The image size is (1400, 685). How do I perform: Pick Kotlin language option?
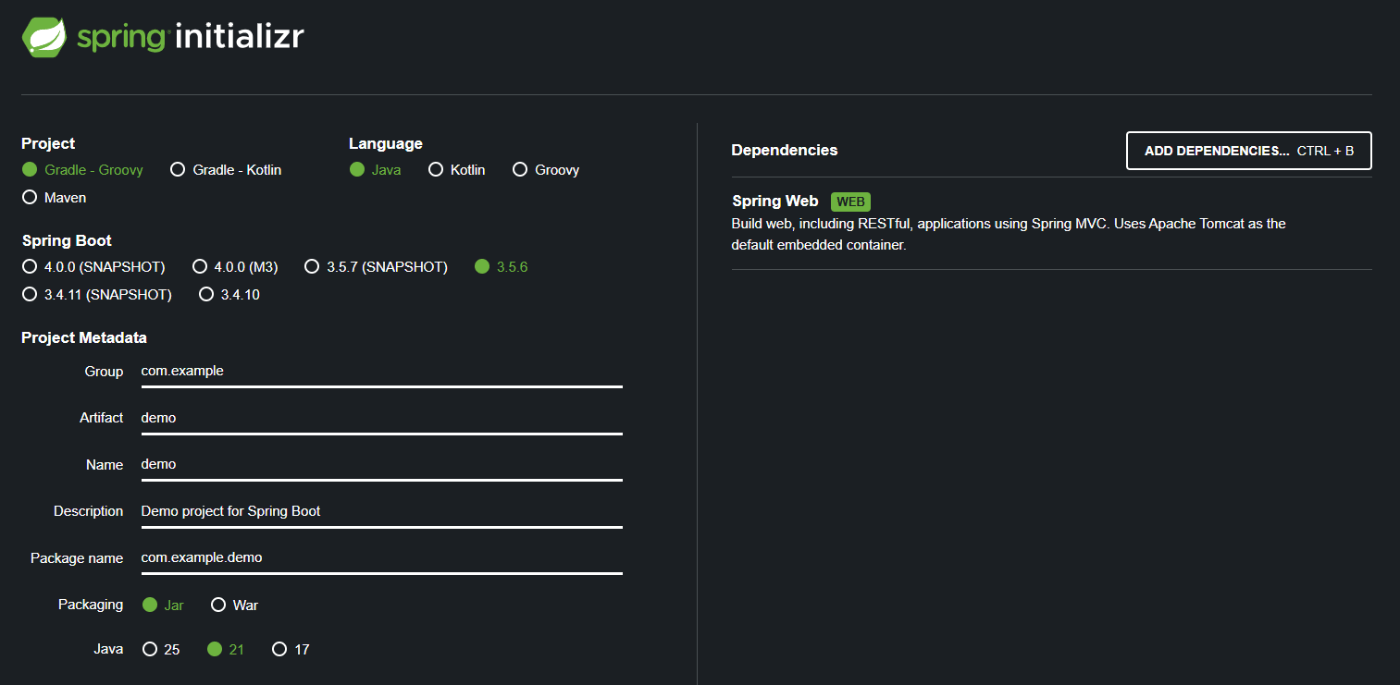pyautogui.click(x=457, y=170)
